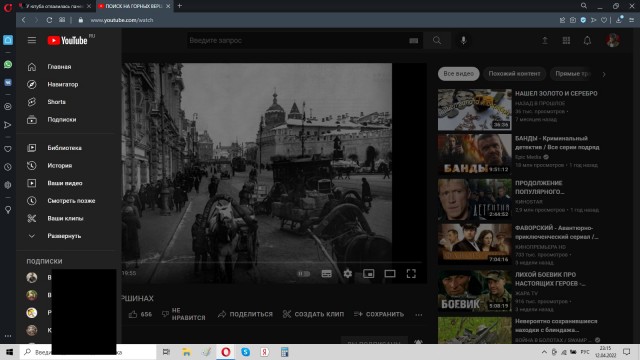Open Opera easy setup icon
Image resolution: width=640 pixels, height=360 pixels.
click(631, 20)
